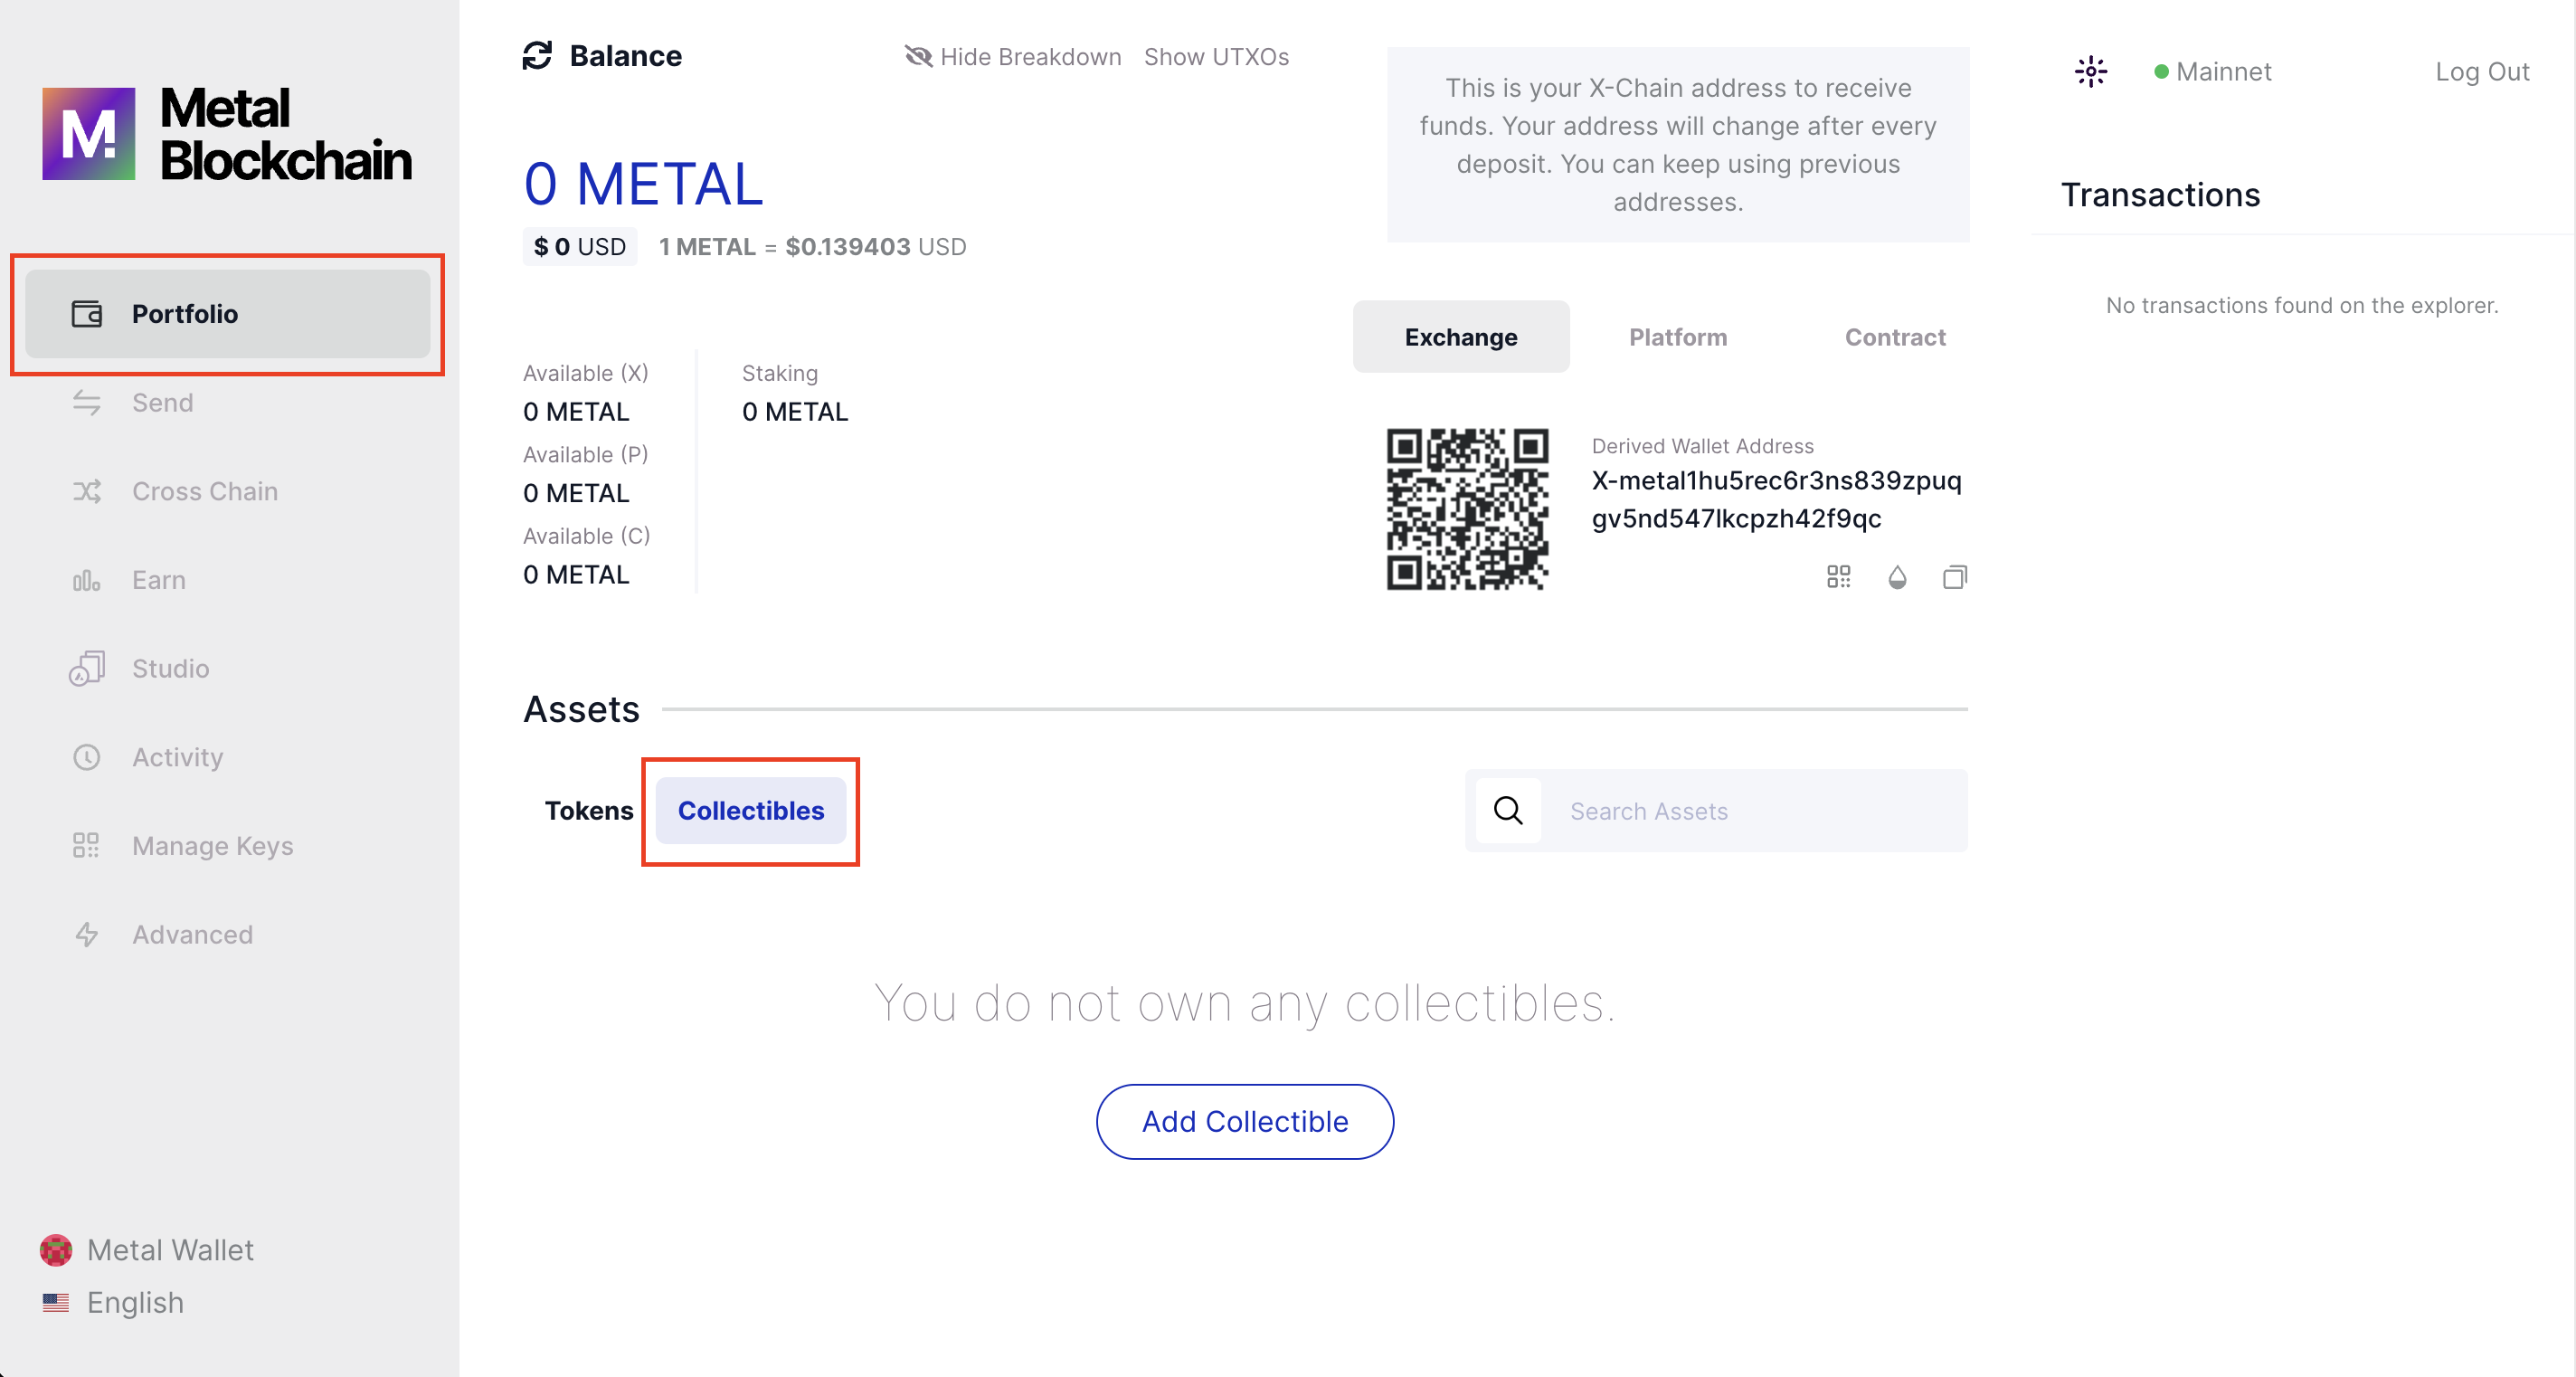Click the X-Chain address info notice
The image size is (2576, 1377).
1678,145
